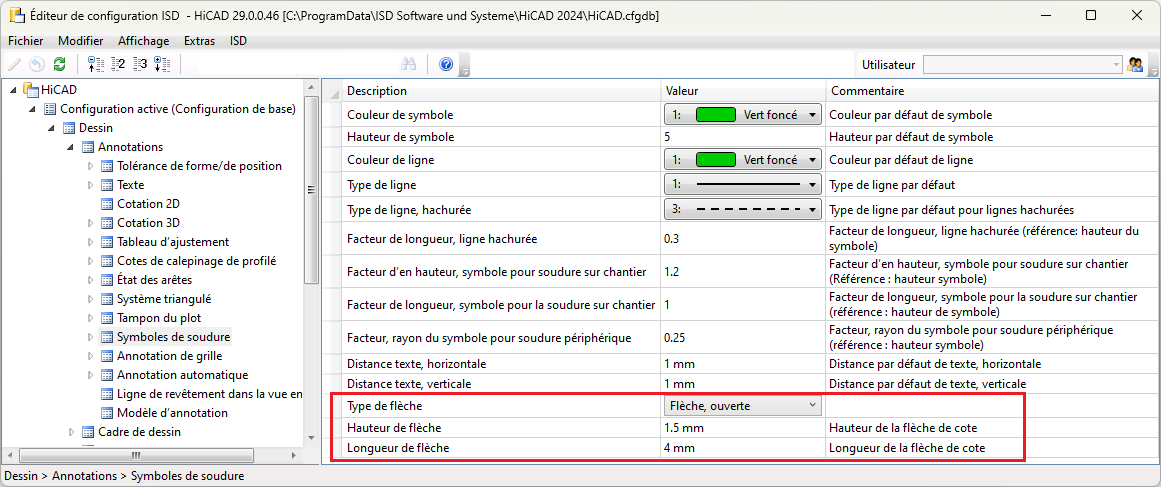Show tree level 3 toolbar icon
Viewport: 1161px width, 487px height.
coord(141,64)
